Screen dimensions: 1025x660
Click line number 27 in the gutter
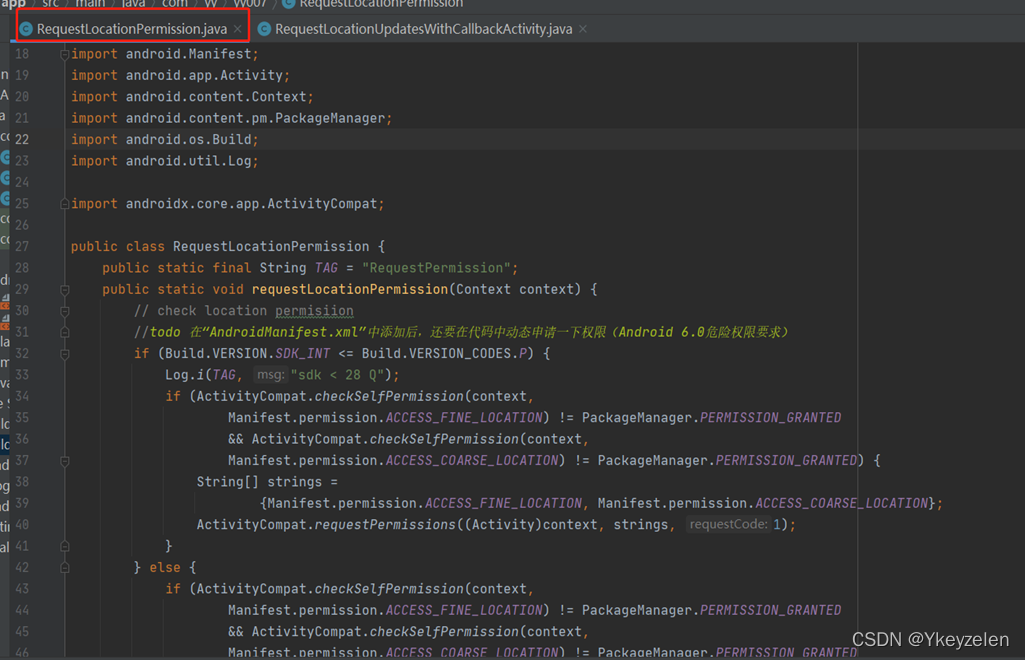(x=22, y=246)
